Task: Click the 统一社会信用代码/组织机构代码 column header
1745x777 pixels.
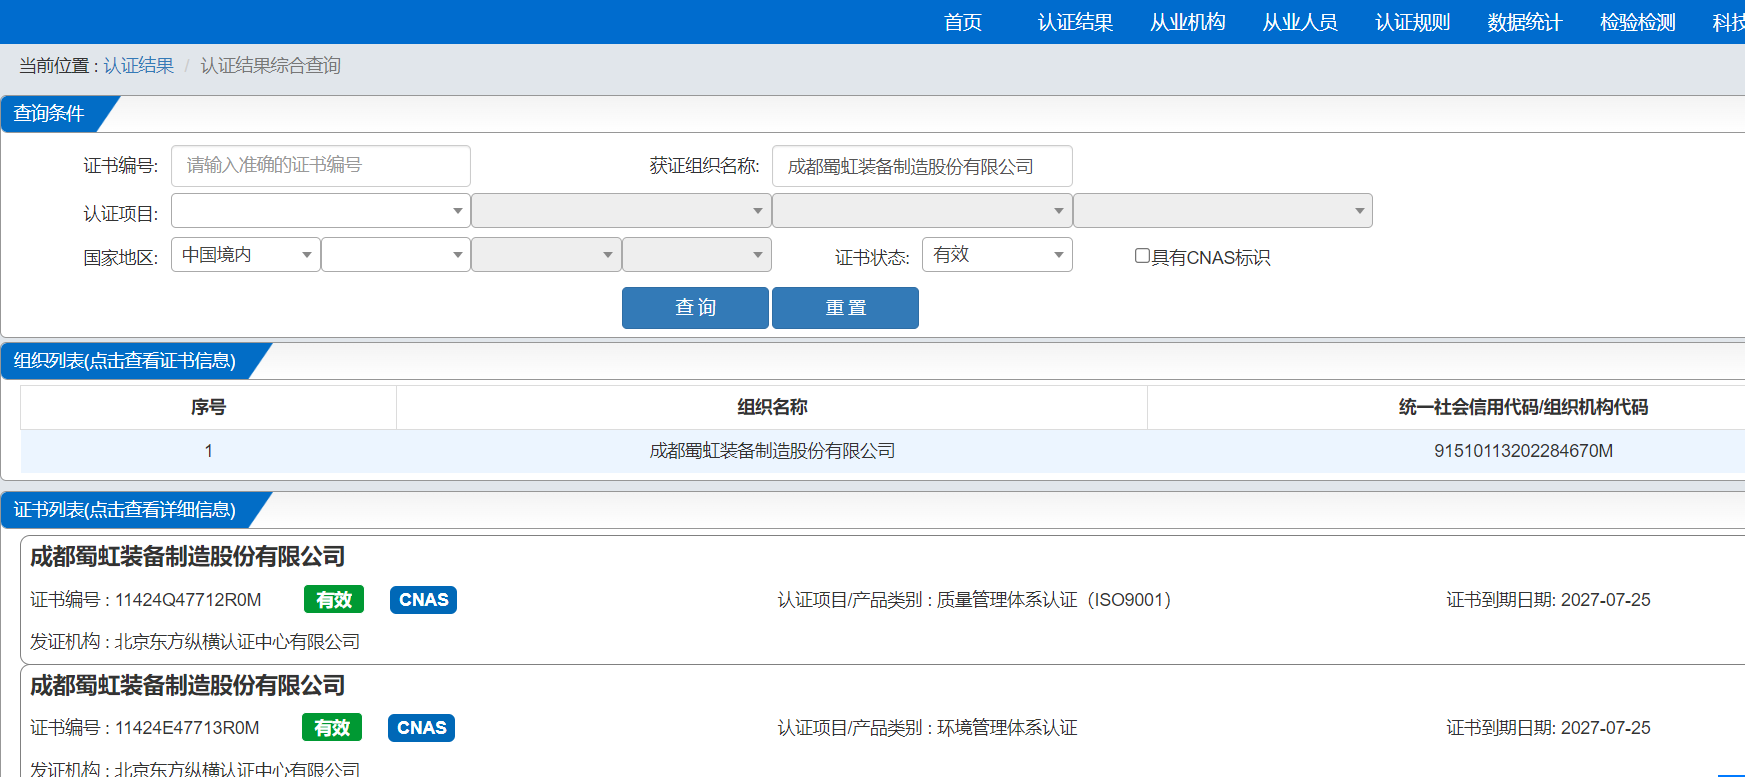Action: (1523, 407)
